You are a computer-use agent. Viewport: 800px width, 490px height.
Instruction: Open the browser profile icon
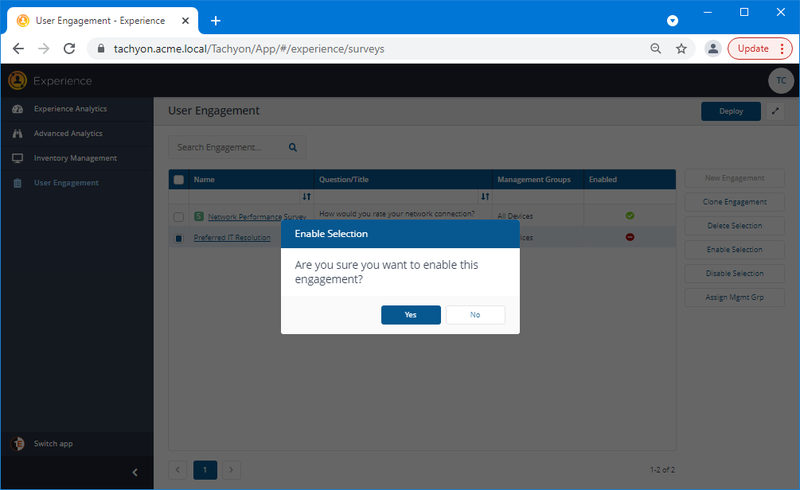[713, 48]
